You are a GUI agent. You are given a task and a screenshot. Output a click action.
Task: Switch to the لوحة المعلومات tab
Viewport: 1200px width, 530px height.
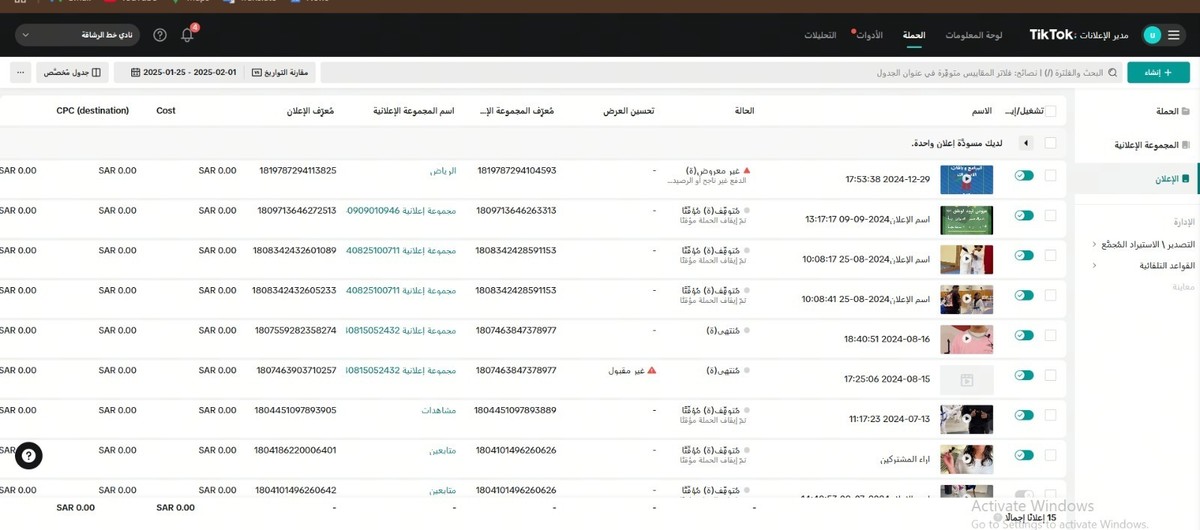973,35
